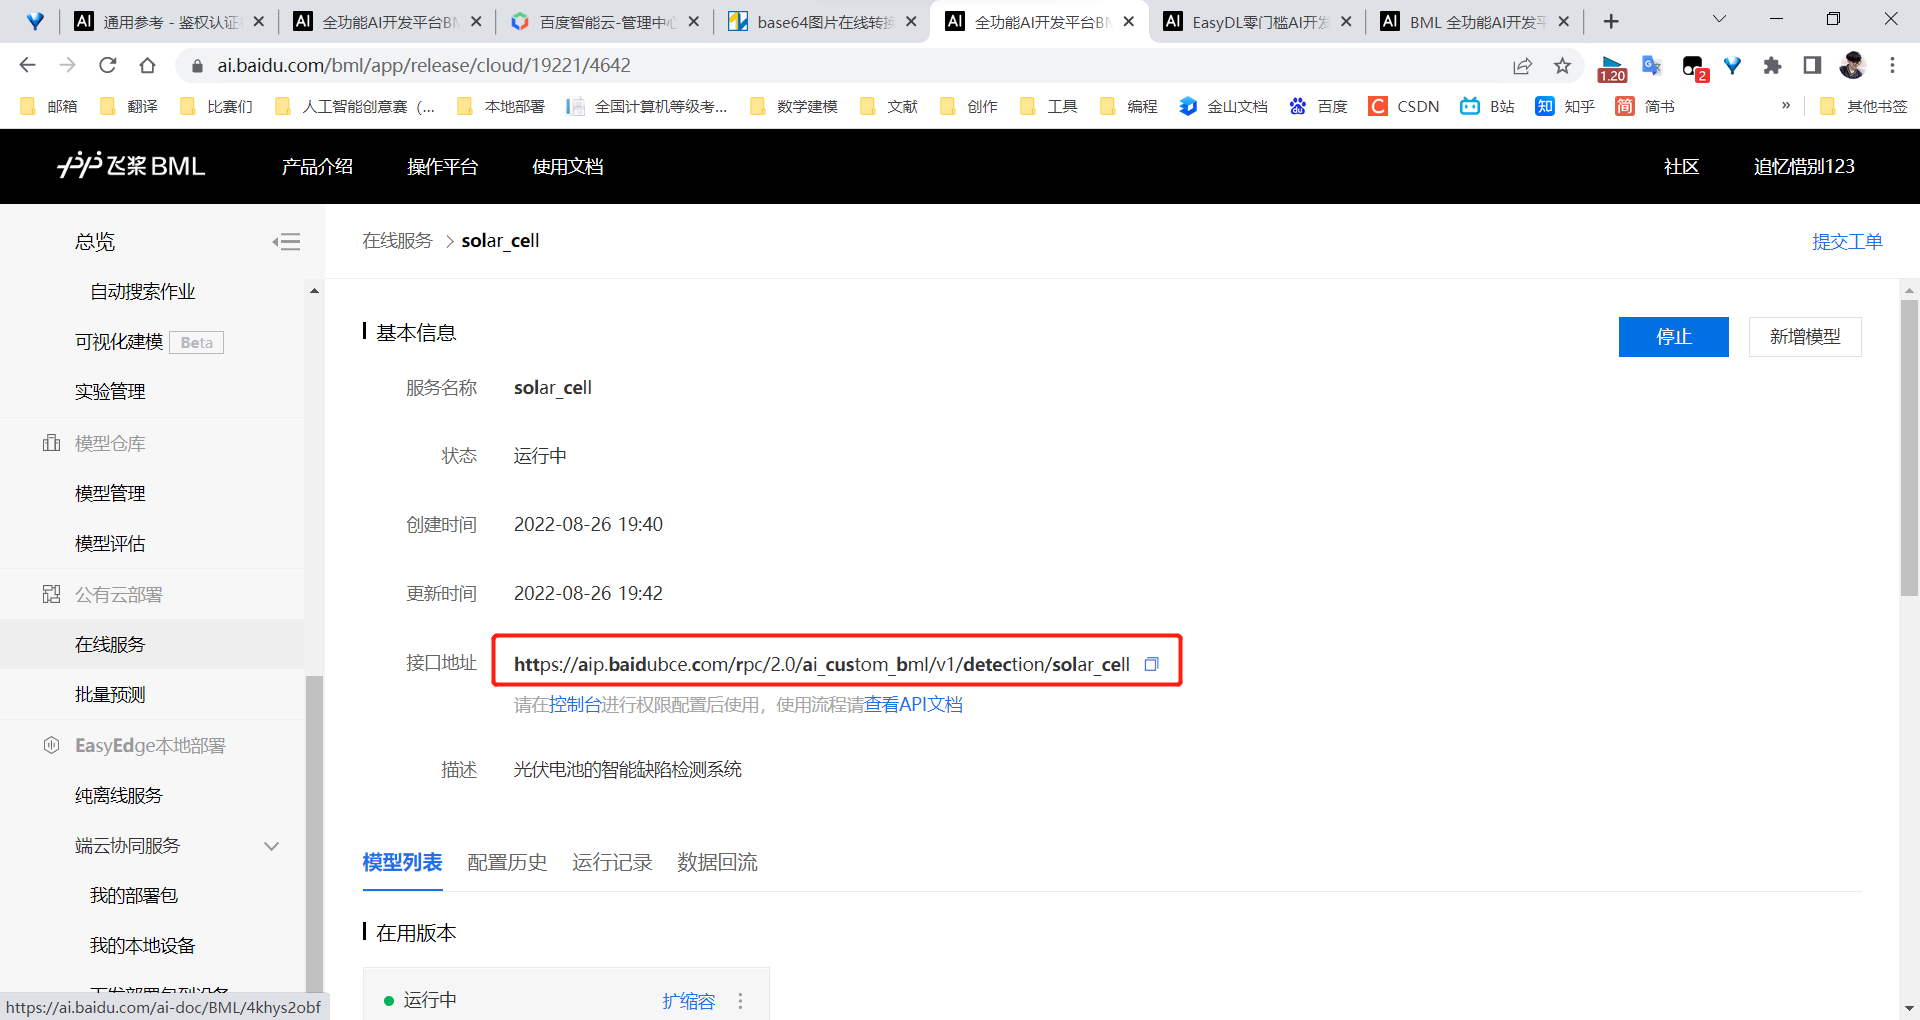
Task: Open the side panel icon
Action: click(1812, 65)
